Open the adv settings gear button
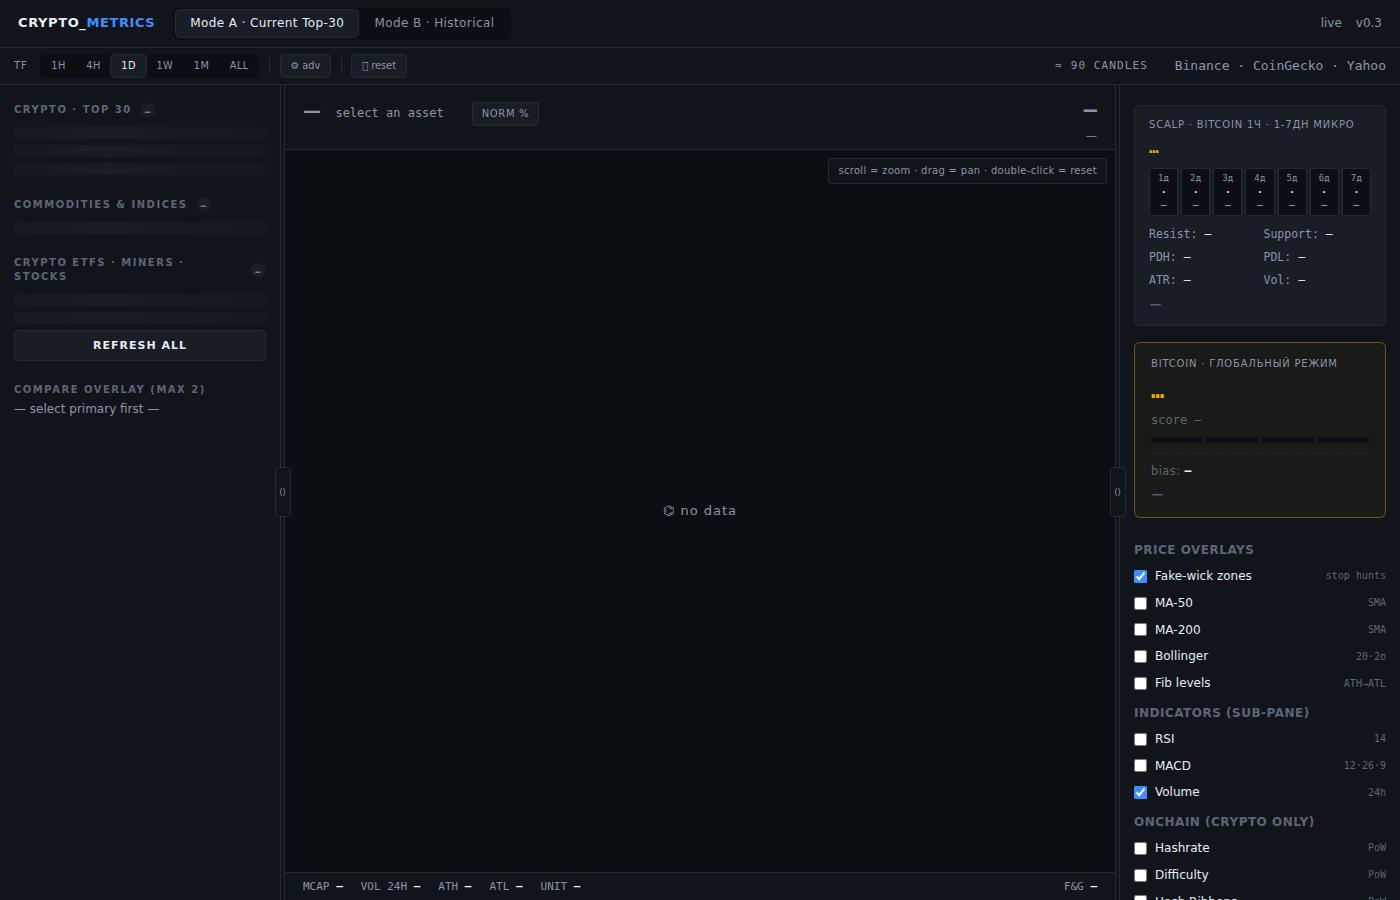1400x900 pixels. [305, 66]
